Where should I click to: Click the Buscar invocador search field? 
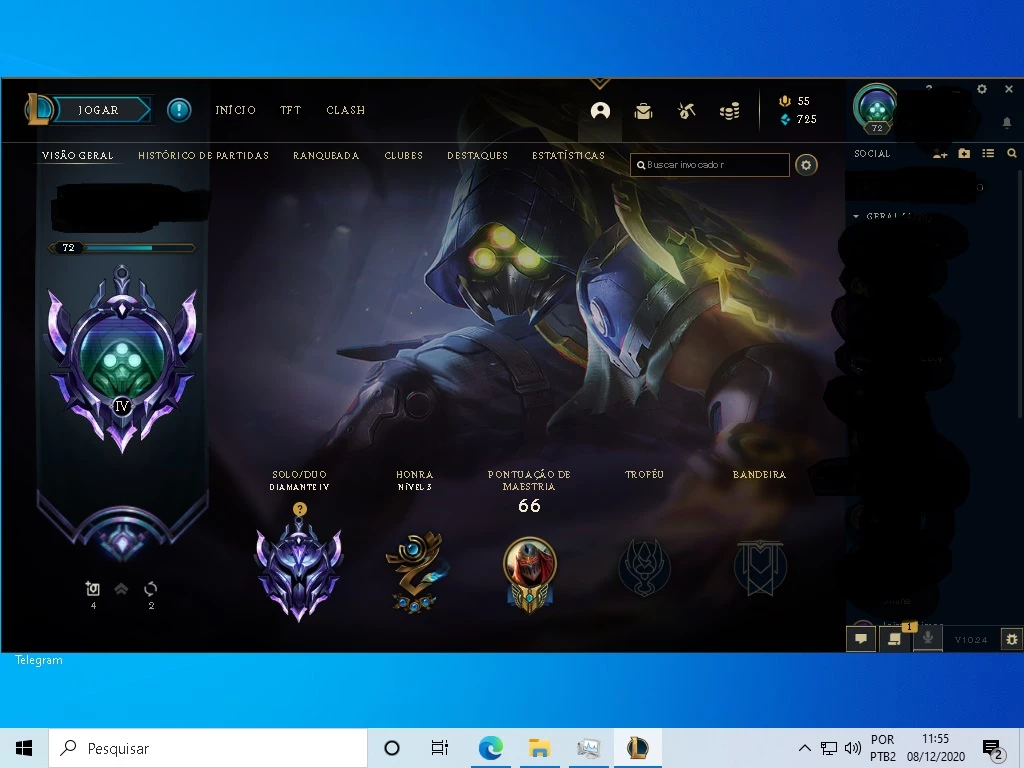click(x=710, y=165)
